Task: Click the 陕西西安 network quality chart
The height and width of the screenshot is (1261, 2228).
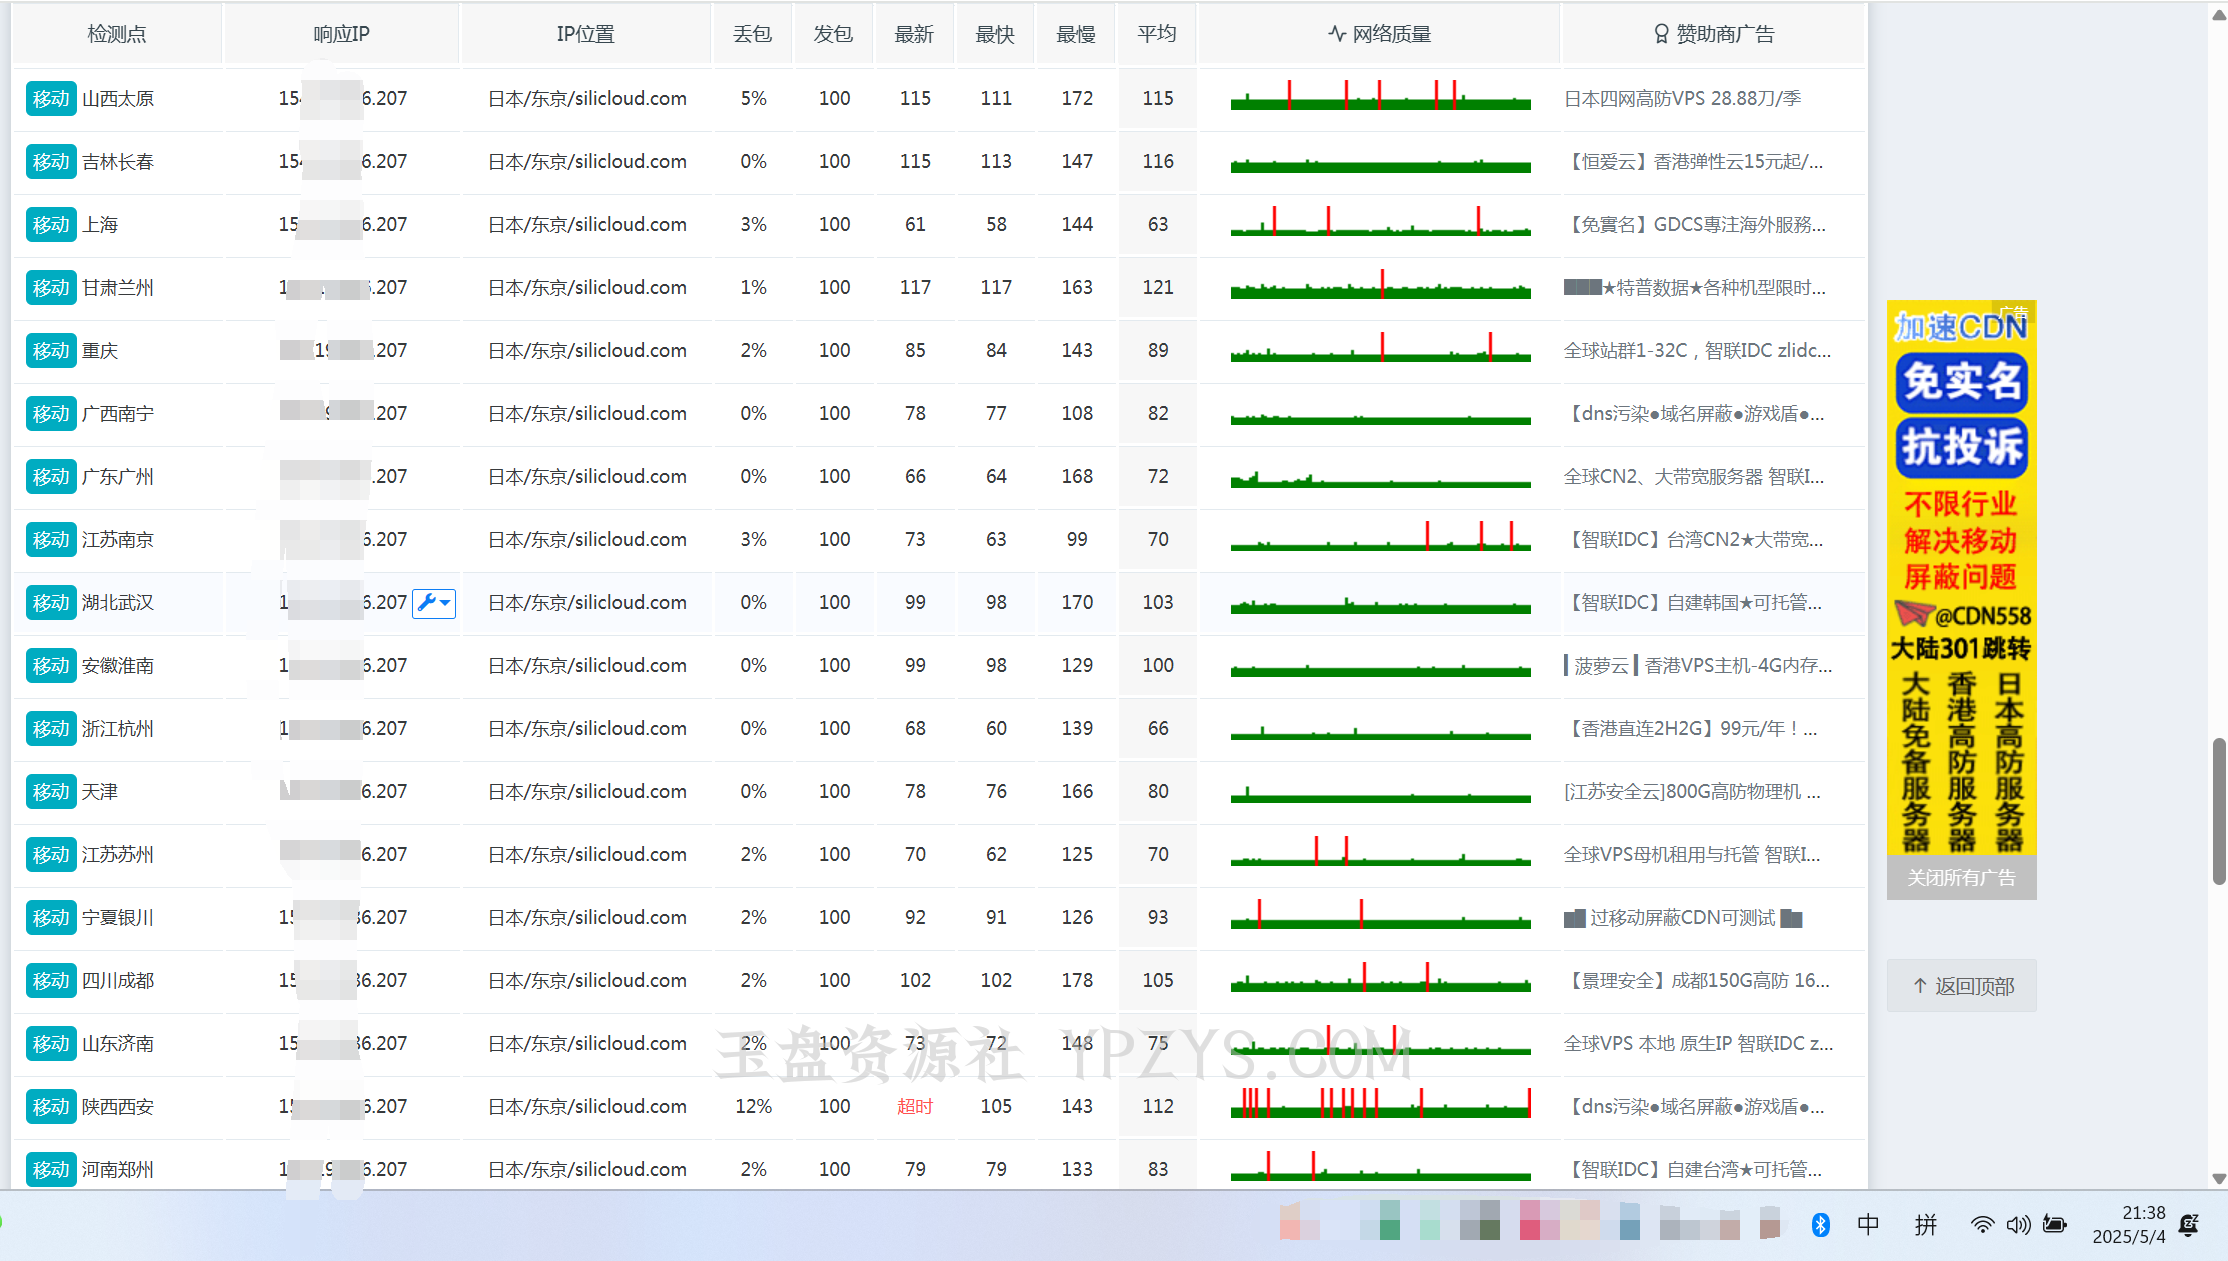Action: click(1380, 1103)
